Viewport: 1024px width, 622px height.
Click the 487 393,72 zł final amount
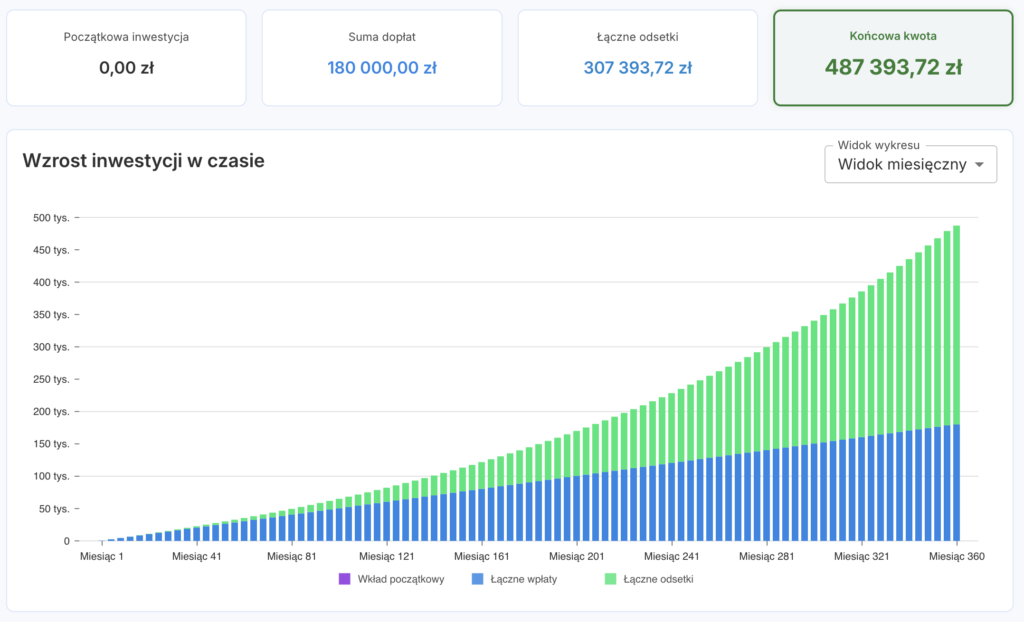(x=893, y=67)
